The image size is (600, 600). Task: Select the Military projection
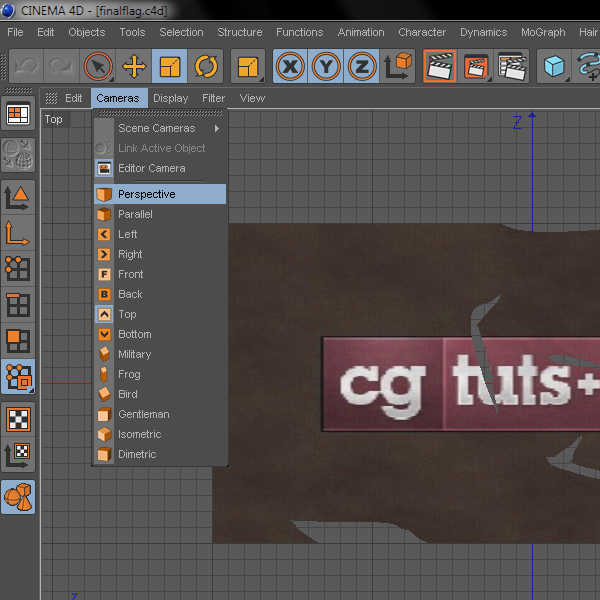[x=160, y=354]
